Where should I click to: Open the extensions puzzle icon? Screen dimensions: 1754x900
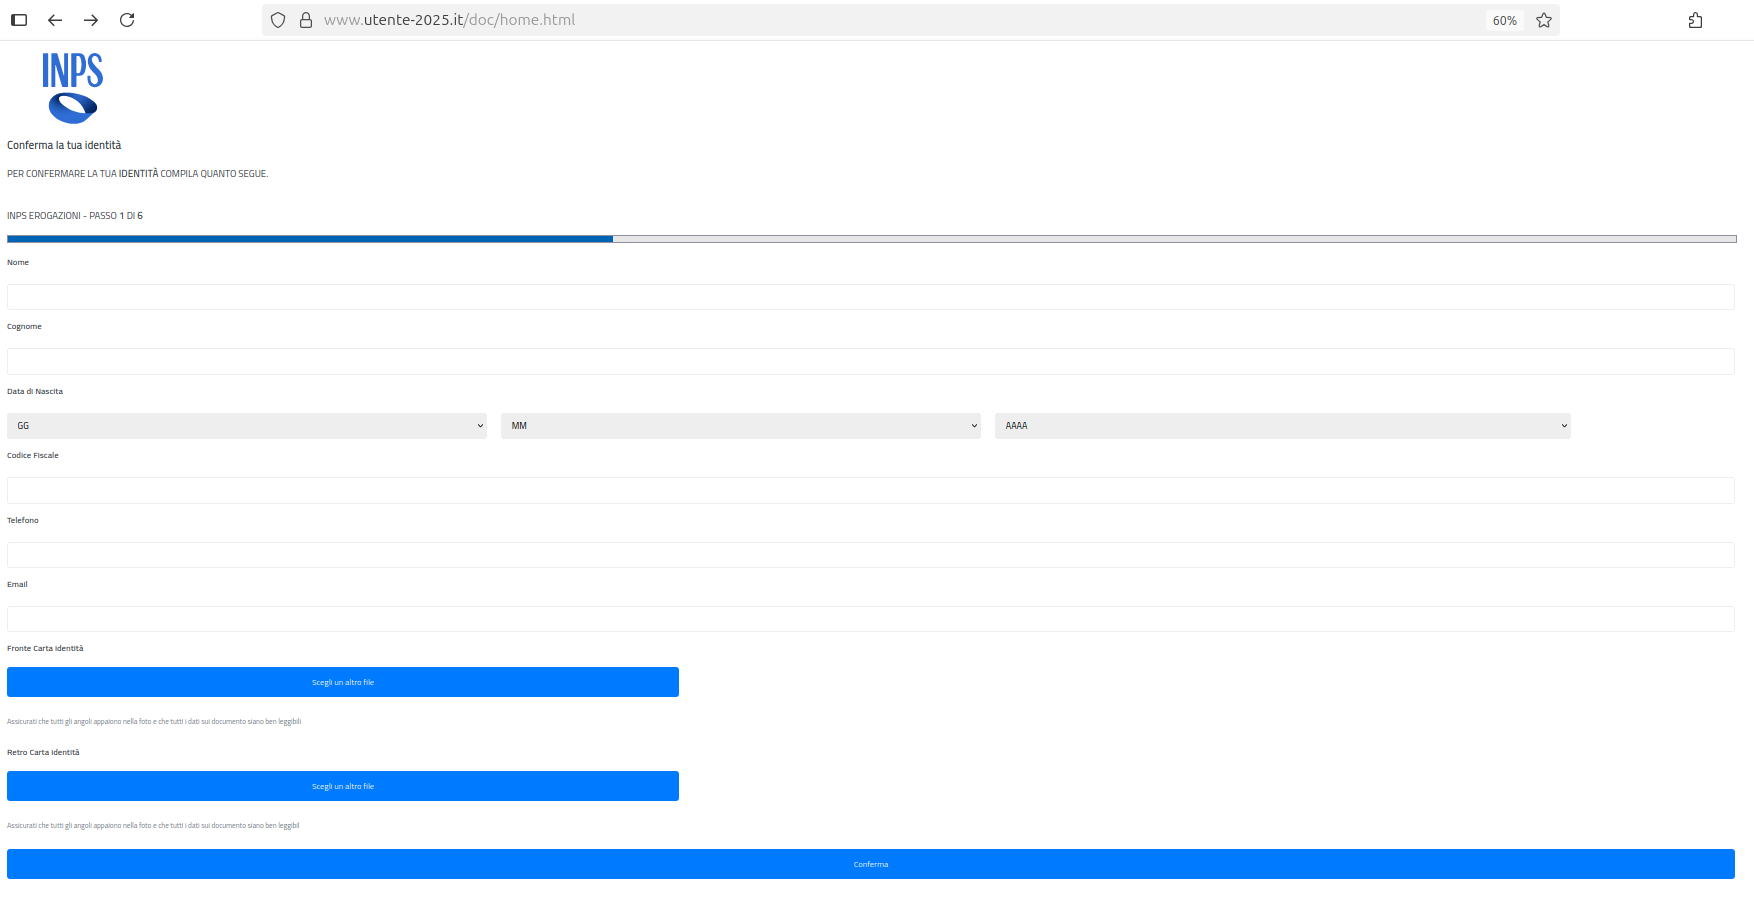tap(1695, 20)
